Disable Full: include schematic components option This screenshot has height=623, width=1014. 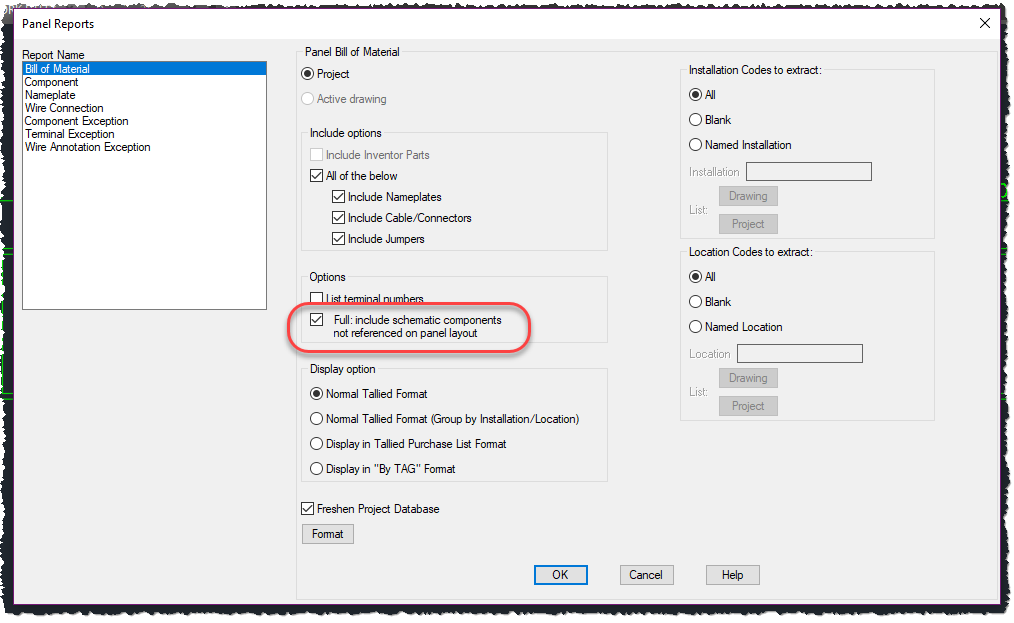pyautogui.click(x=317, y=320)
